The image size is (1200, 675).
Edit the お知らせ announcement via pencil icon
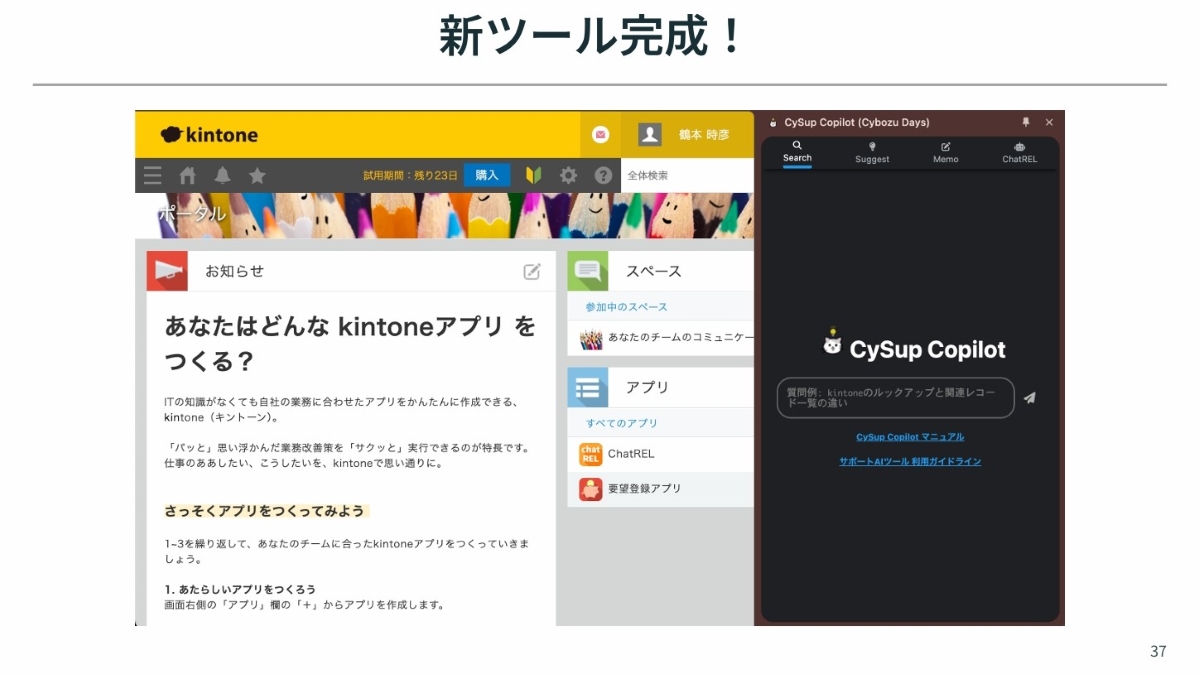(532, 271)
